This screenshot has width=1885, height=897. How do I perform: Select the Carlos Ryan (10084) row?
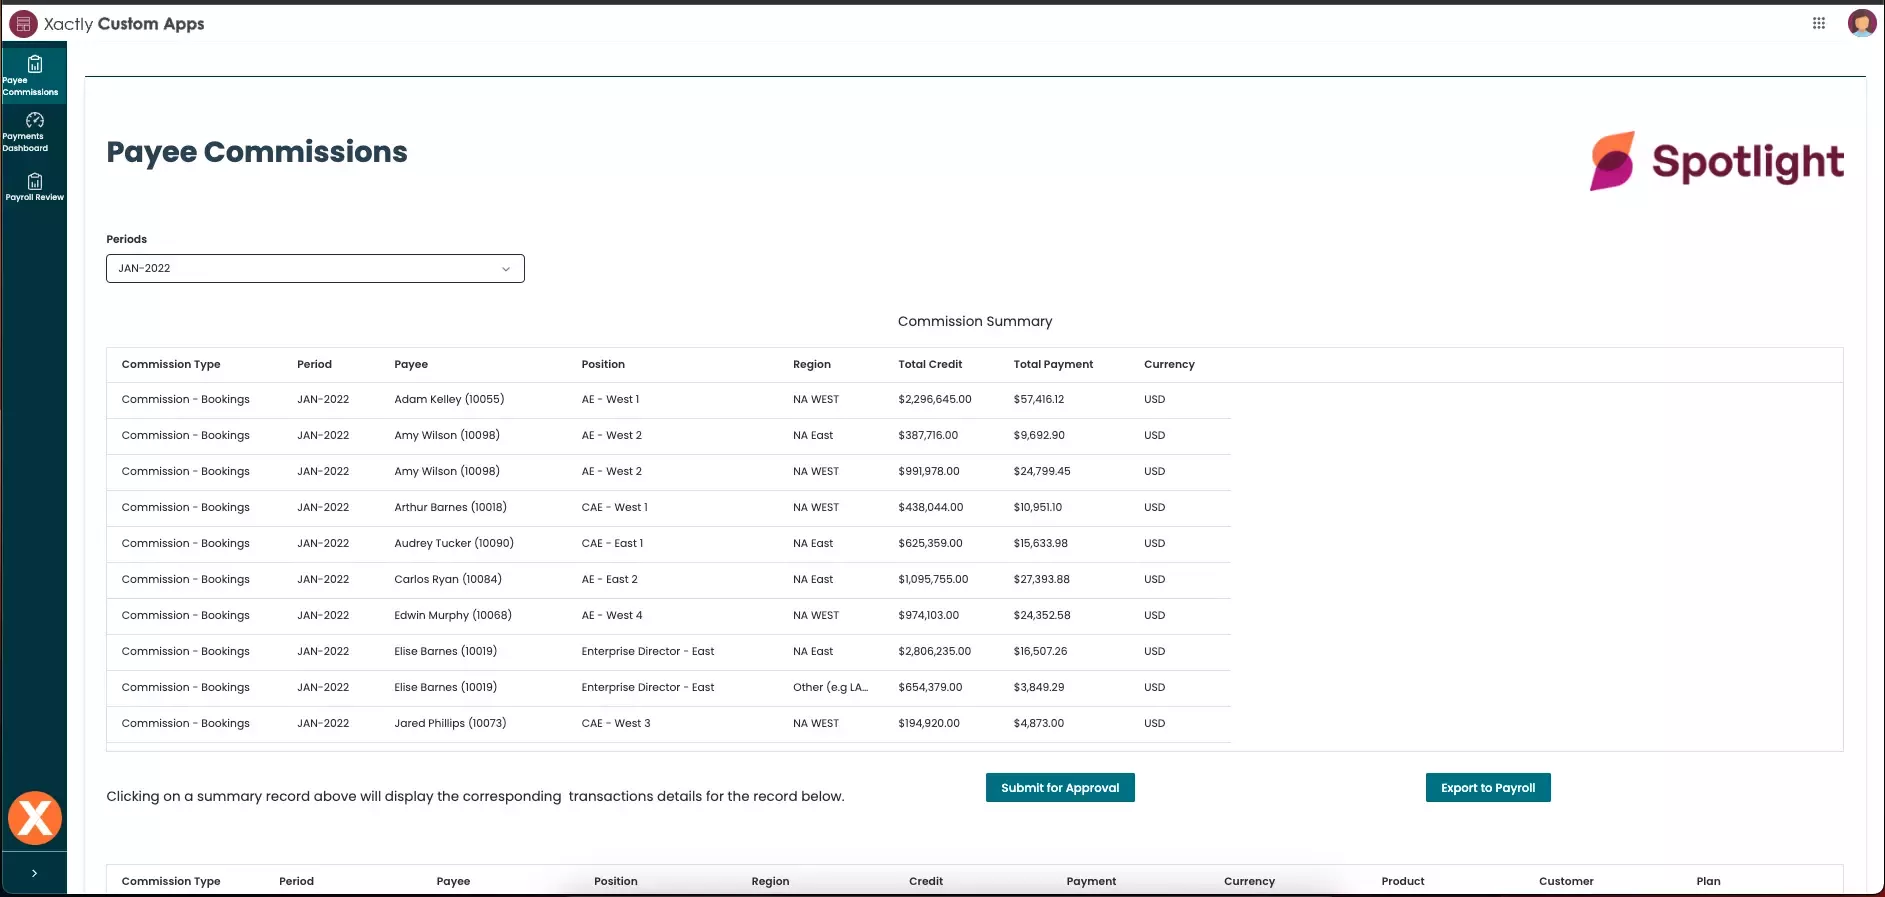tap(668, 579)
